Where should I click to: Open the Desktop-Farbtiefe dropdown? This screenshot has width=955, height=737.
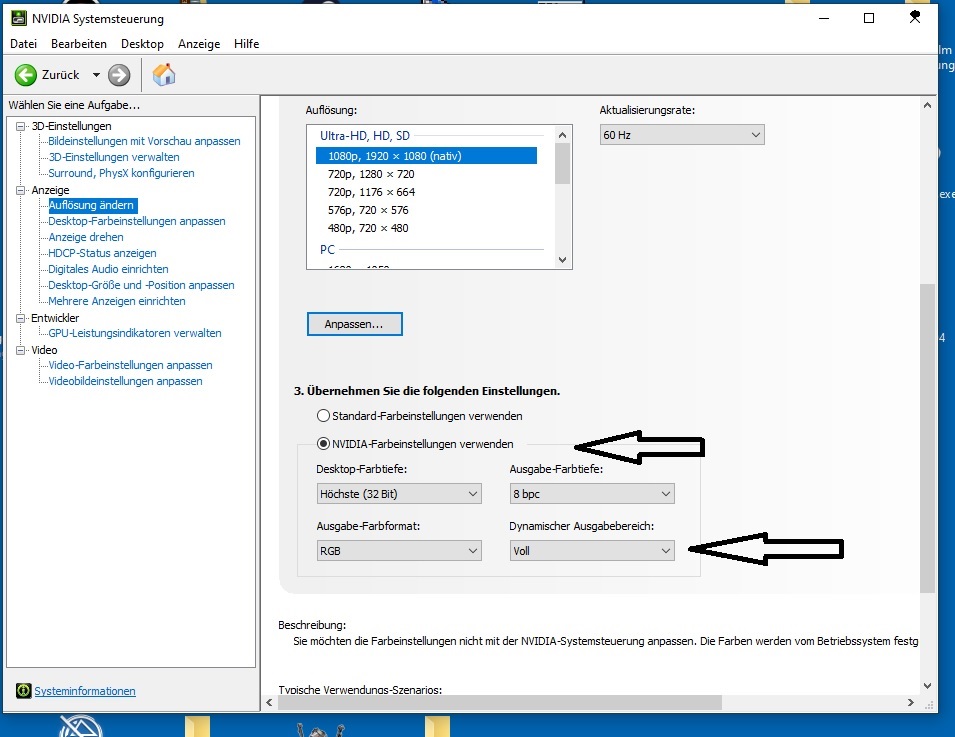click(398, 493)
